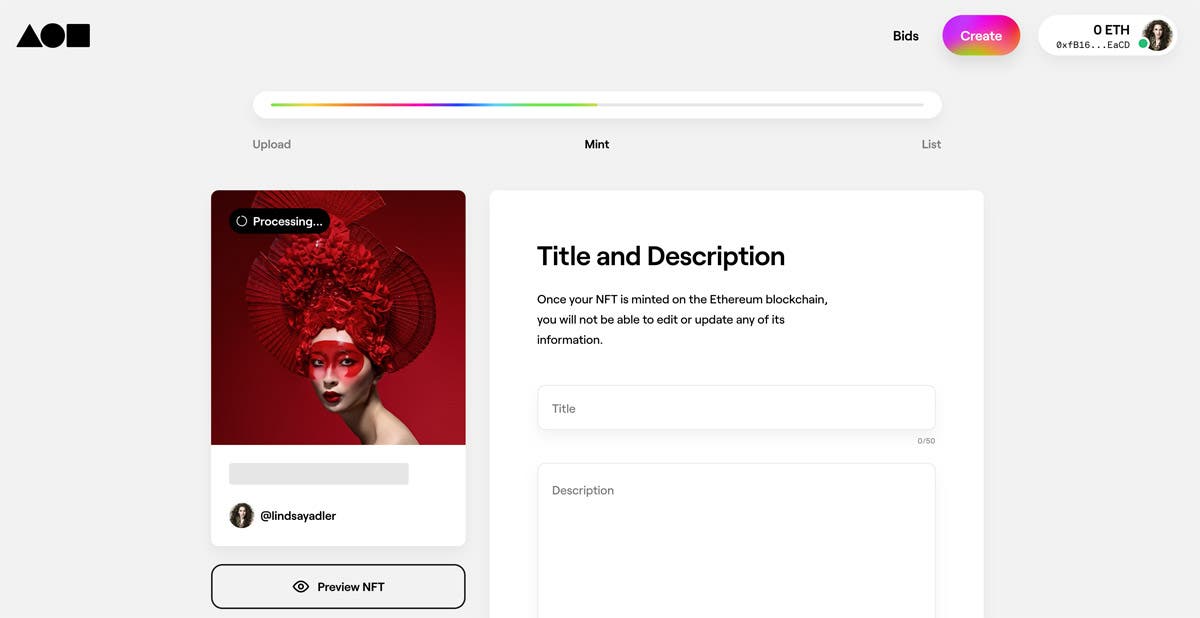Click the Preview NFT button
The width and height of the screenshot is (1200, 618).
coord(338,587)
